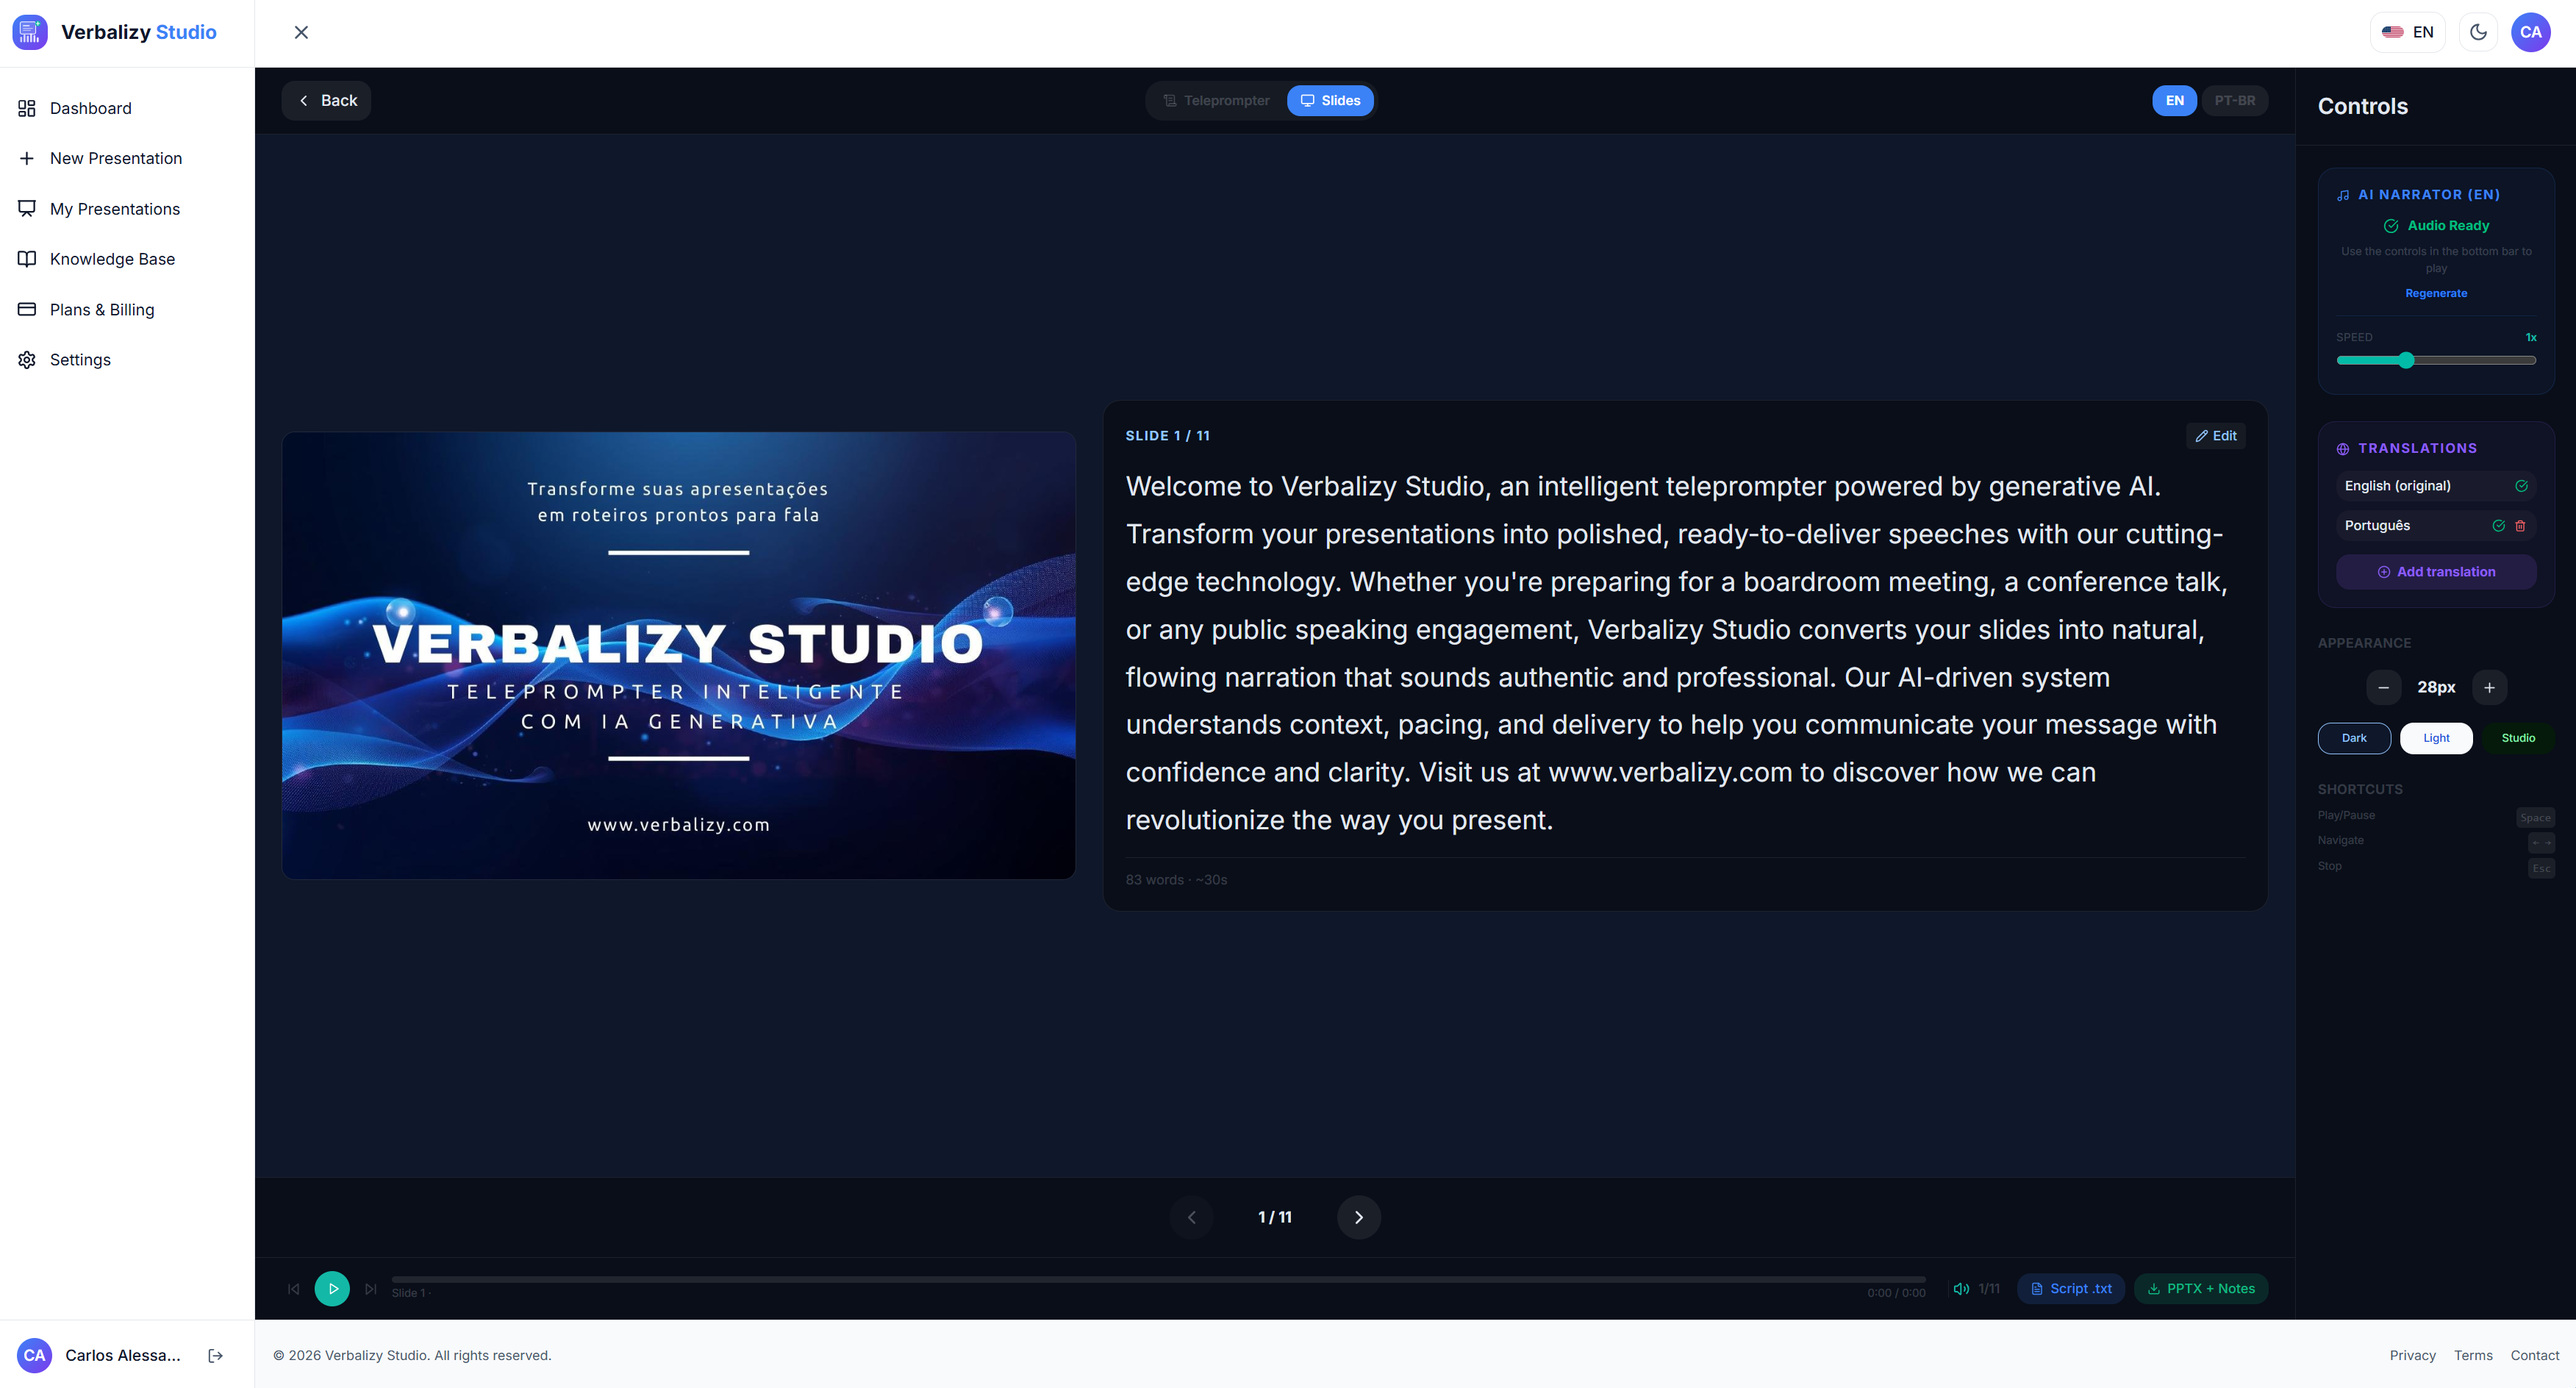Go to the next slide arrow

pyautogui.click(x=1358, y=1217)
